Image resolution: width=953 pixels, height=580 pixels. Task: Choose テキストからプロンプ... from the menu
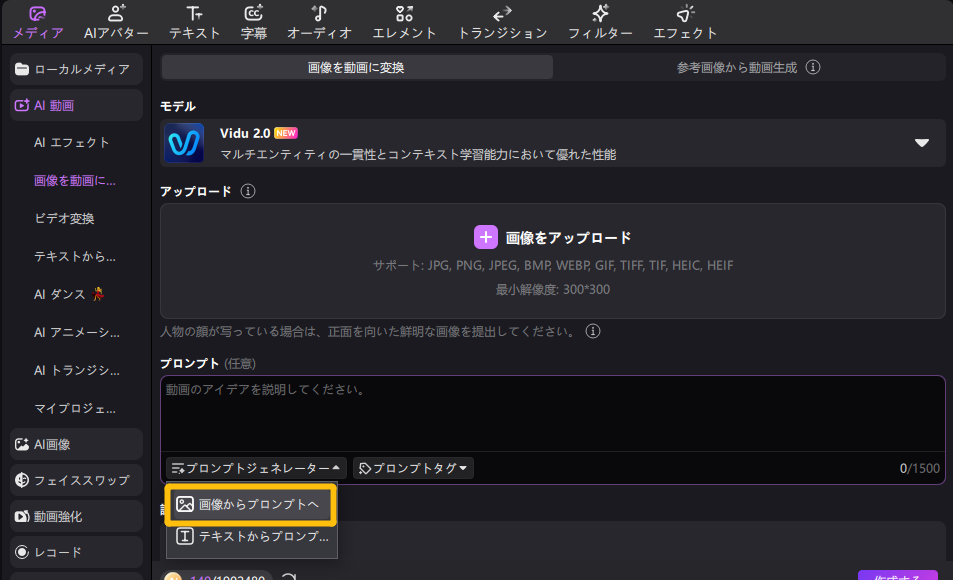(x=251, y=536)
